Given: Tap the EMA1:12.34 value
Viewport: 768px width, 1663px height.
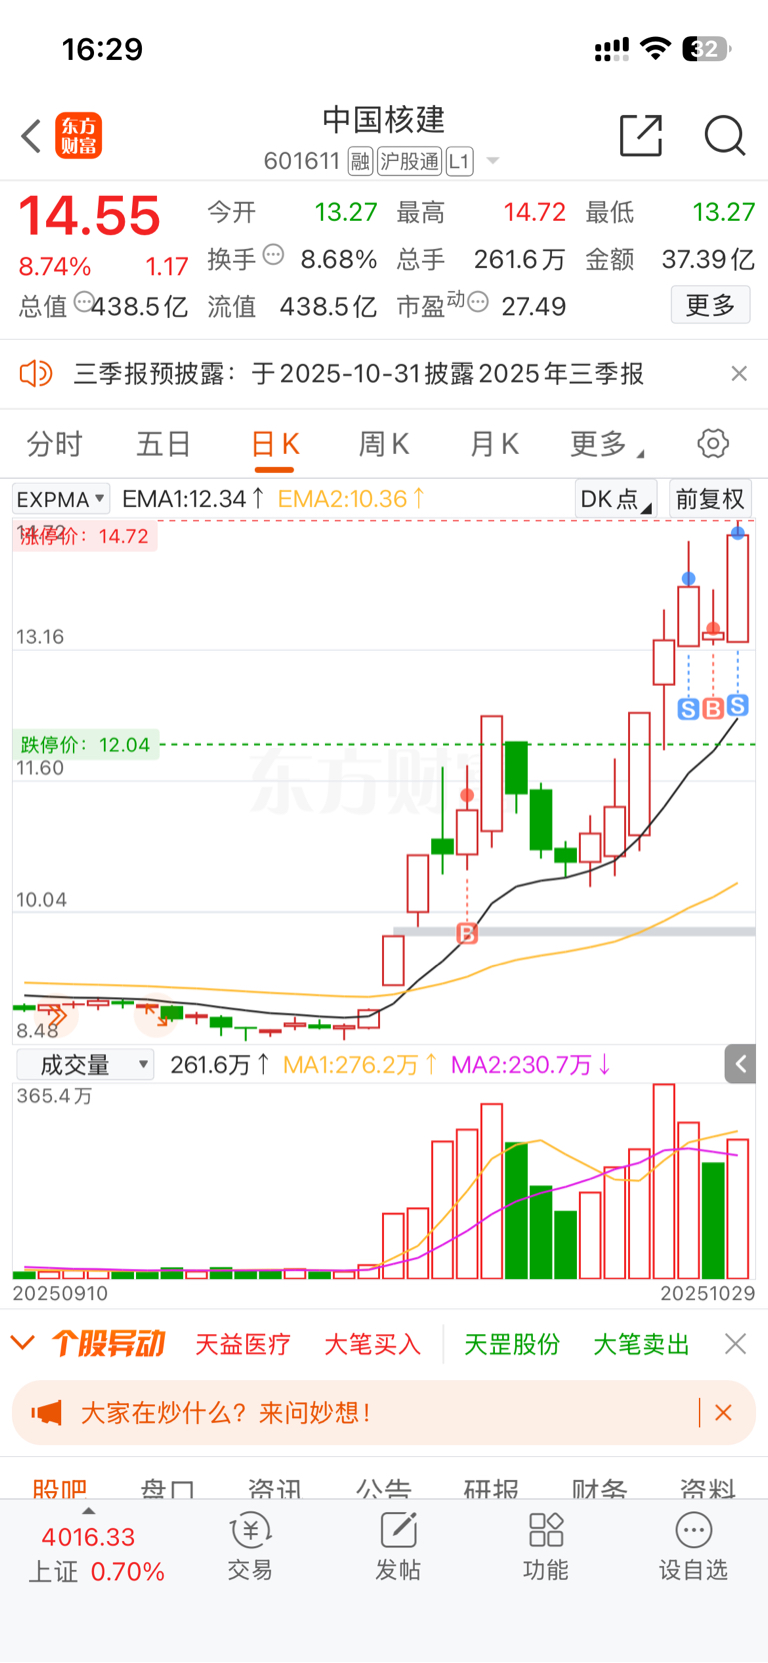Looking at the screenshot, I should click(x=193, y=498).
